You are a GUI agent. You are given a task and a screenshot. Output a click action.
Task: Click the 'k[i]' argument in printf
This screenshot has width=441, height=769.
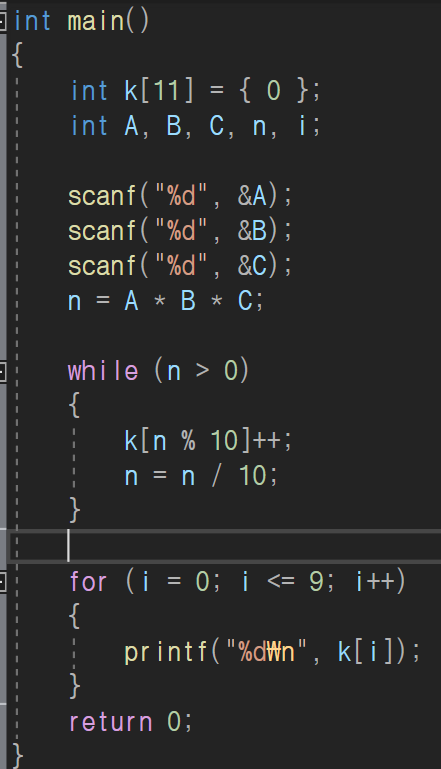point(365,652)
